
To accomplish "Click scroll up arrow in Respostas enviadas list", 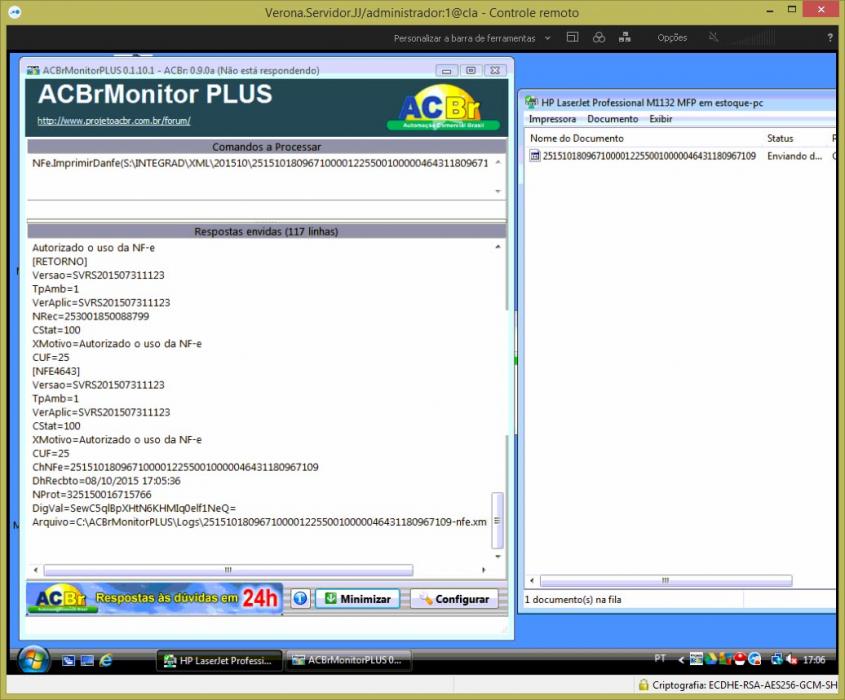I will tap(498, 247).
